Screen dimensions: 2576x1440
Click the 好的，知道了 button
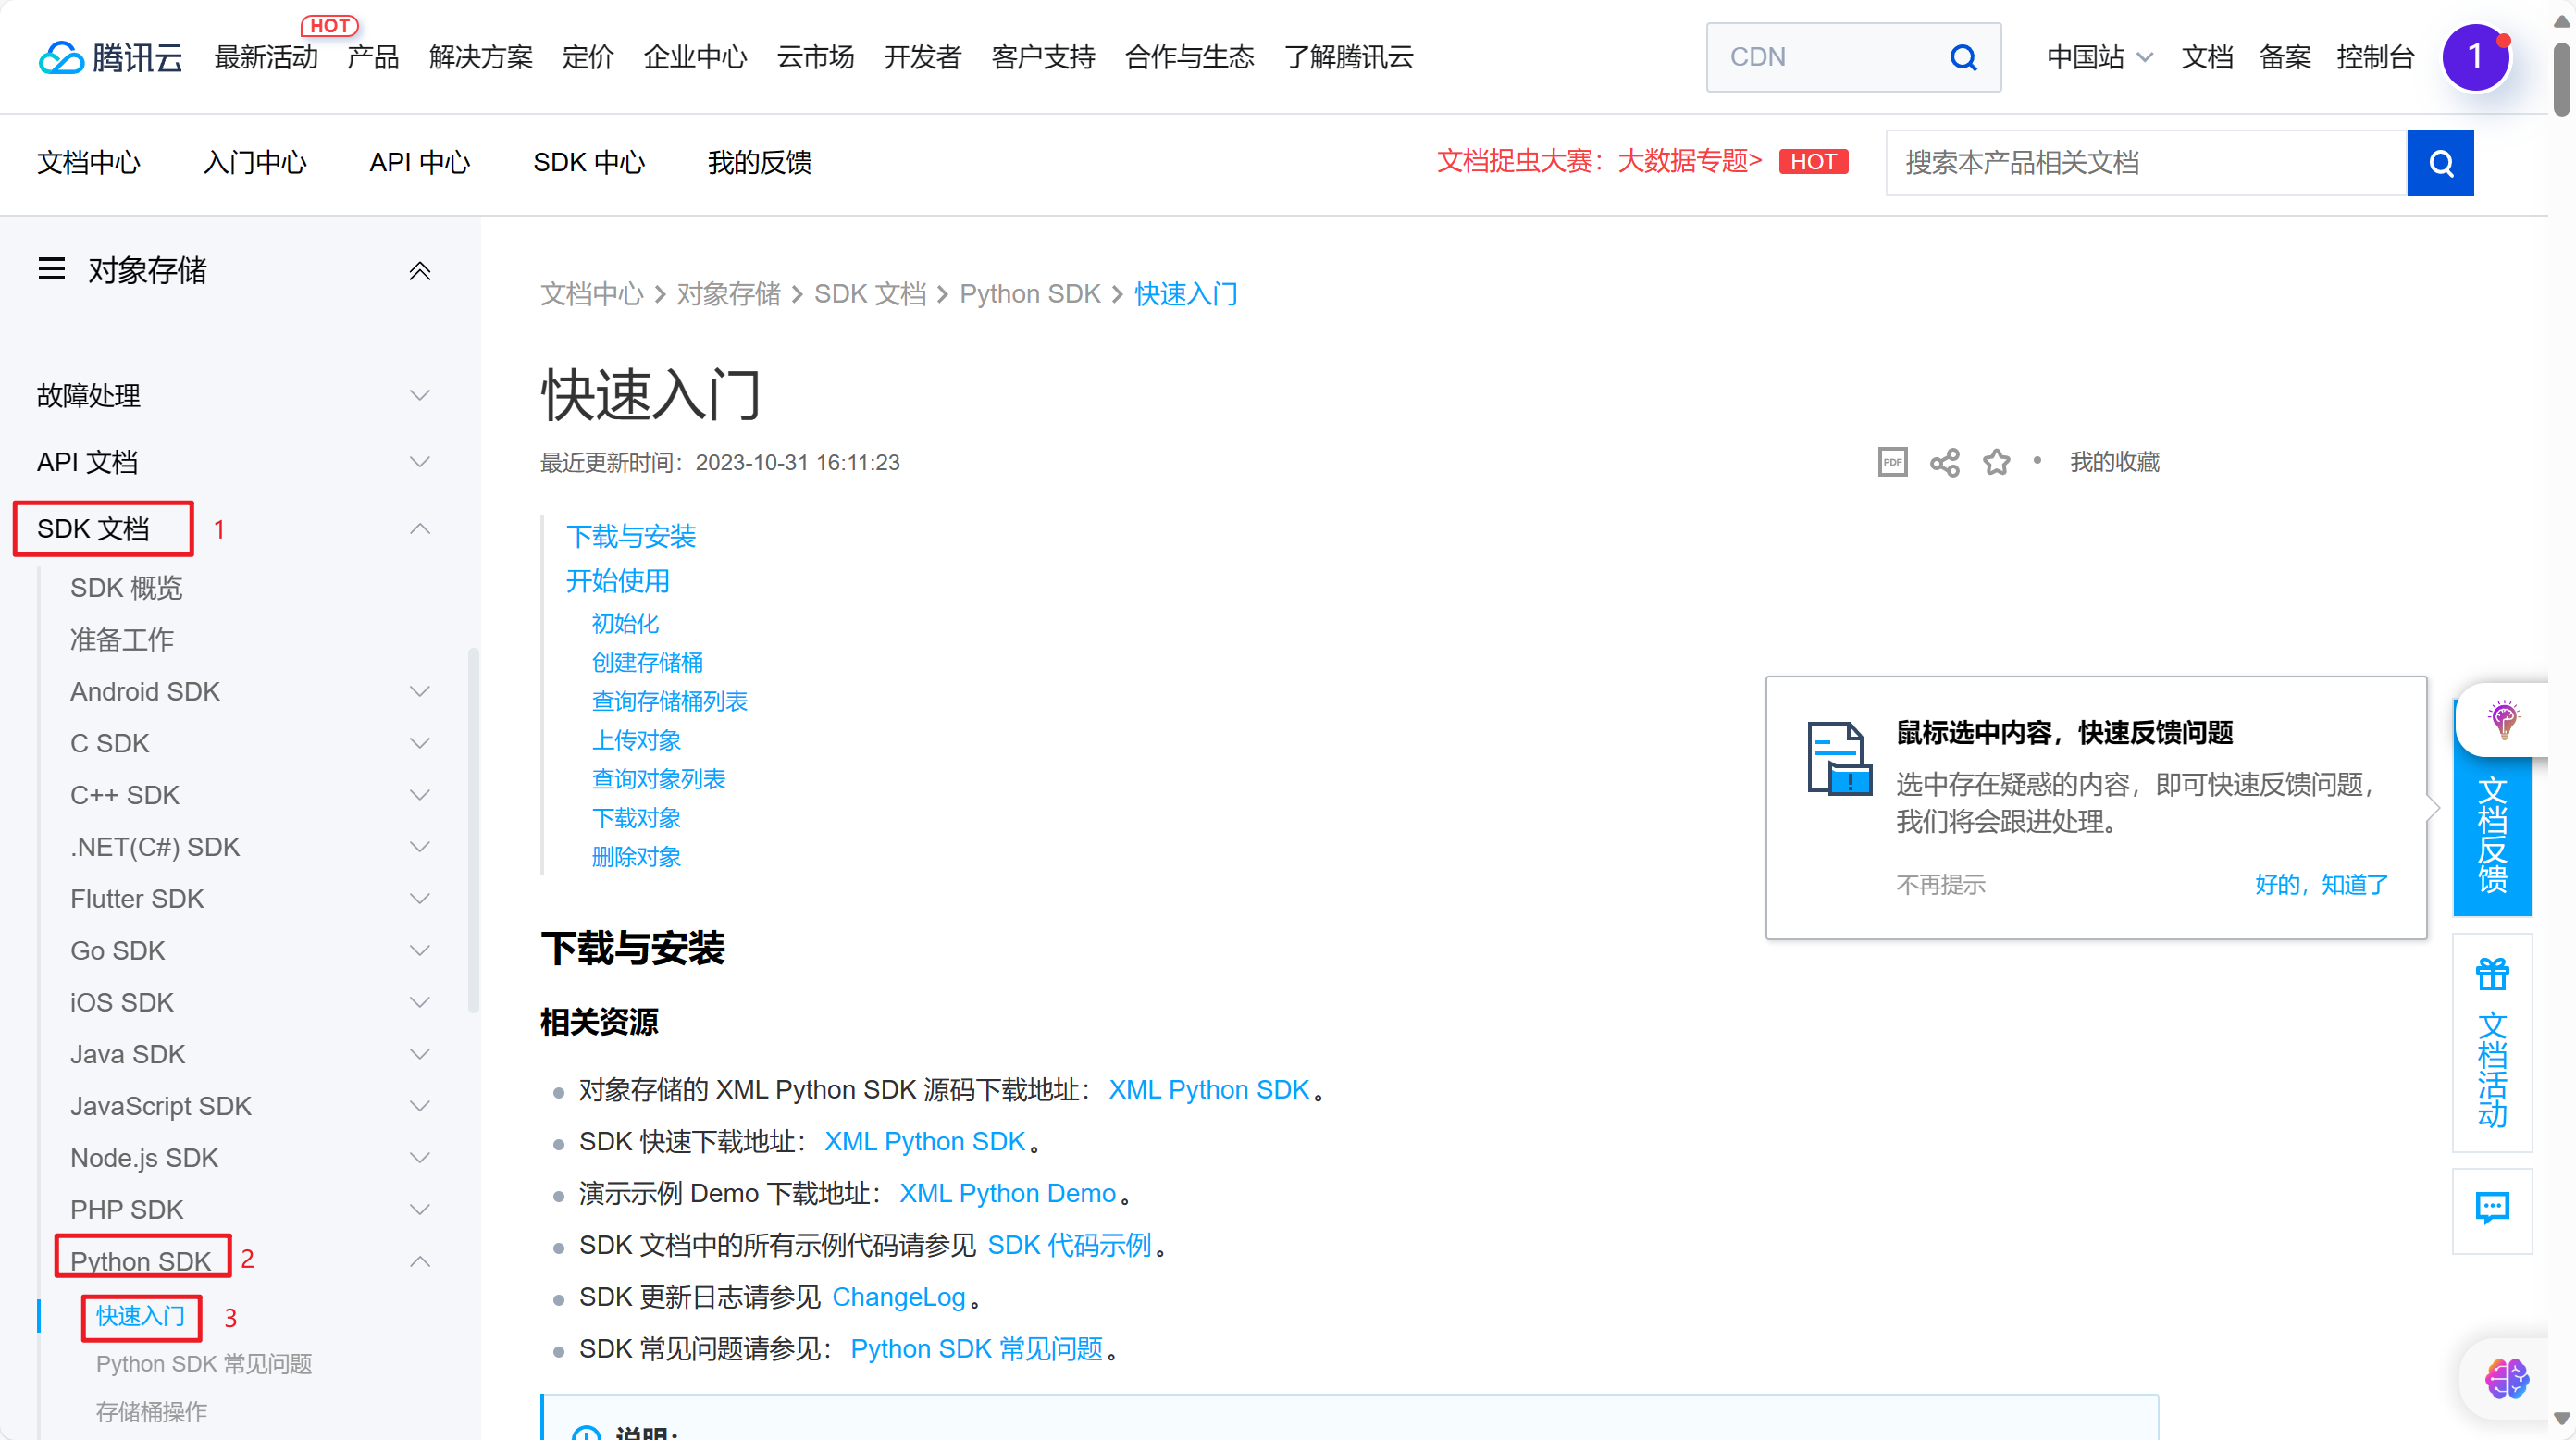point(2320,884)
